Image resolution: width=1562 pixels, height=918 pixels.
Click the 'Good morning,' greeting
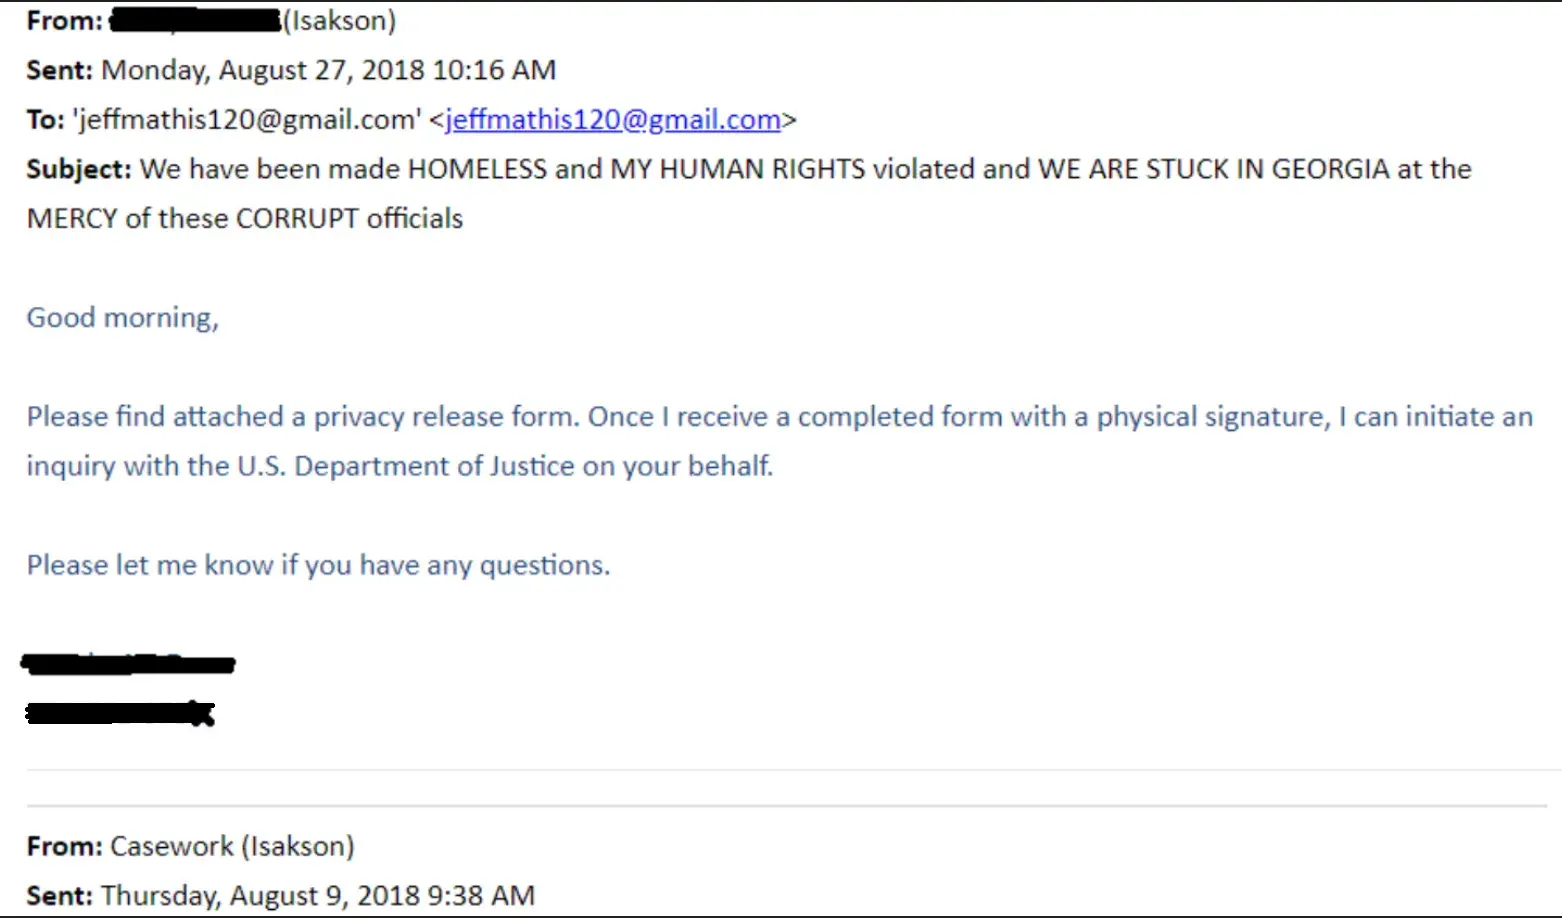coord(122,318)
